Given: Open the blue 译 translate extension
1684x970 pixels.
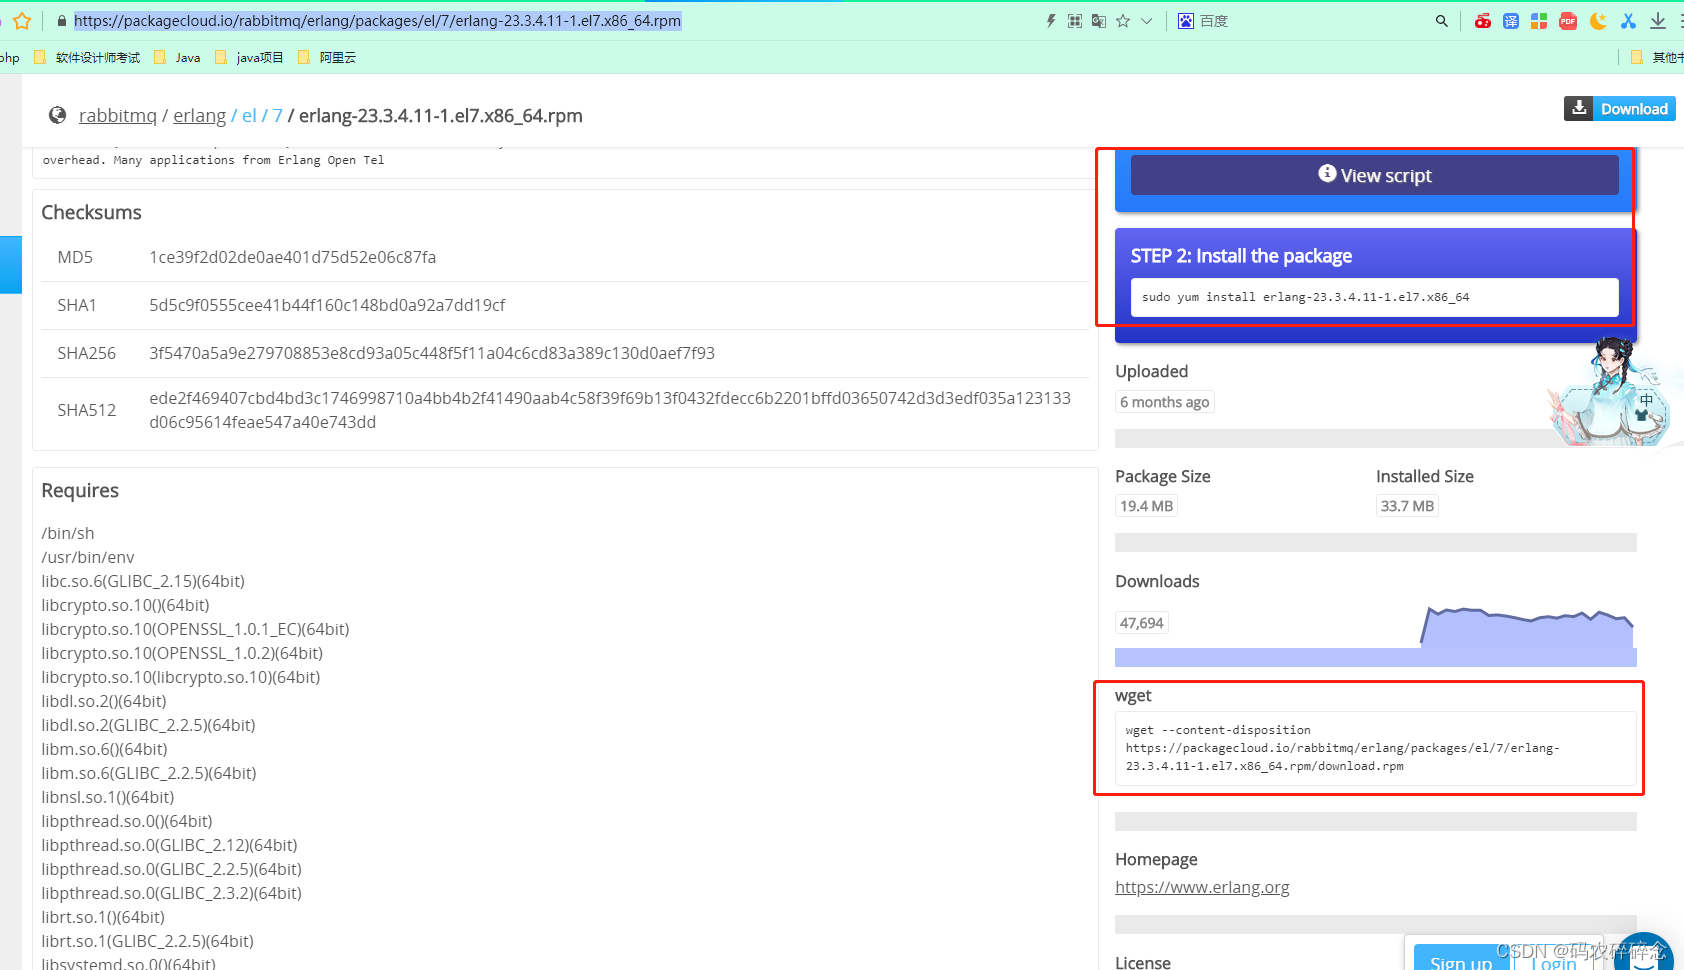Looking at the screenshot, I should pyautogui.click(x=1511, y=21).
